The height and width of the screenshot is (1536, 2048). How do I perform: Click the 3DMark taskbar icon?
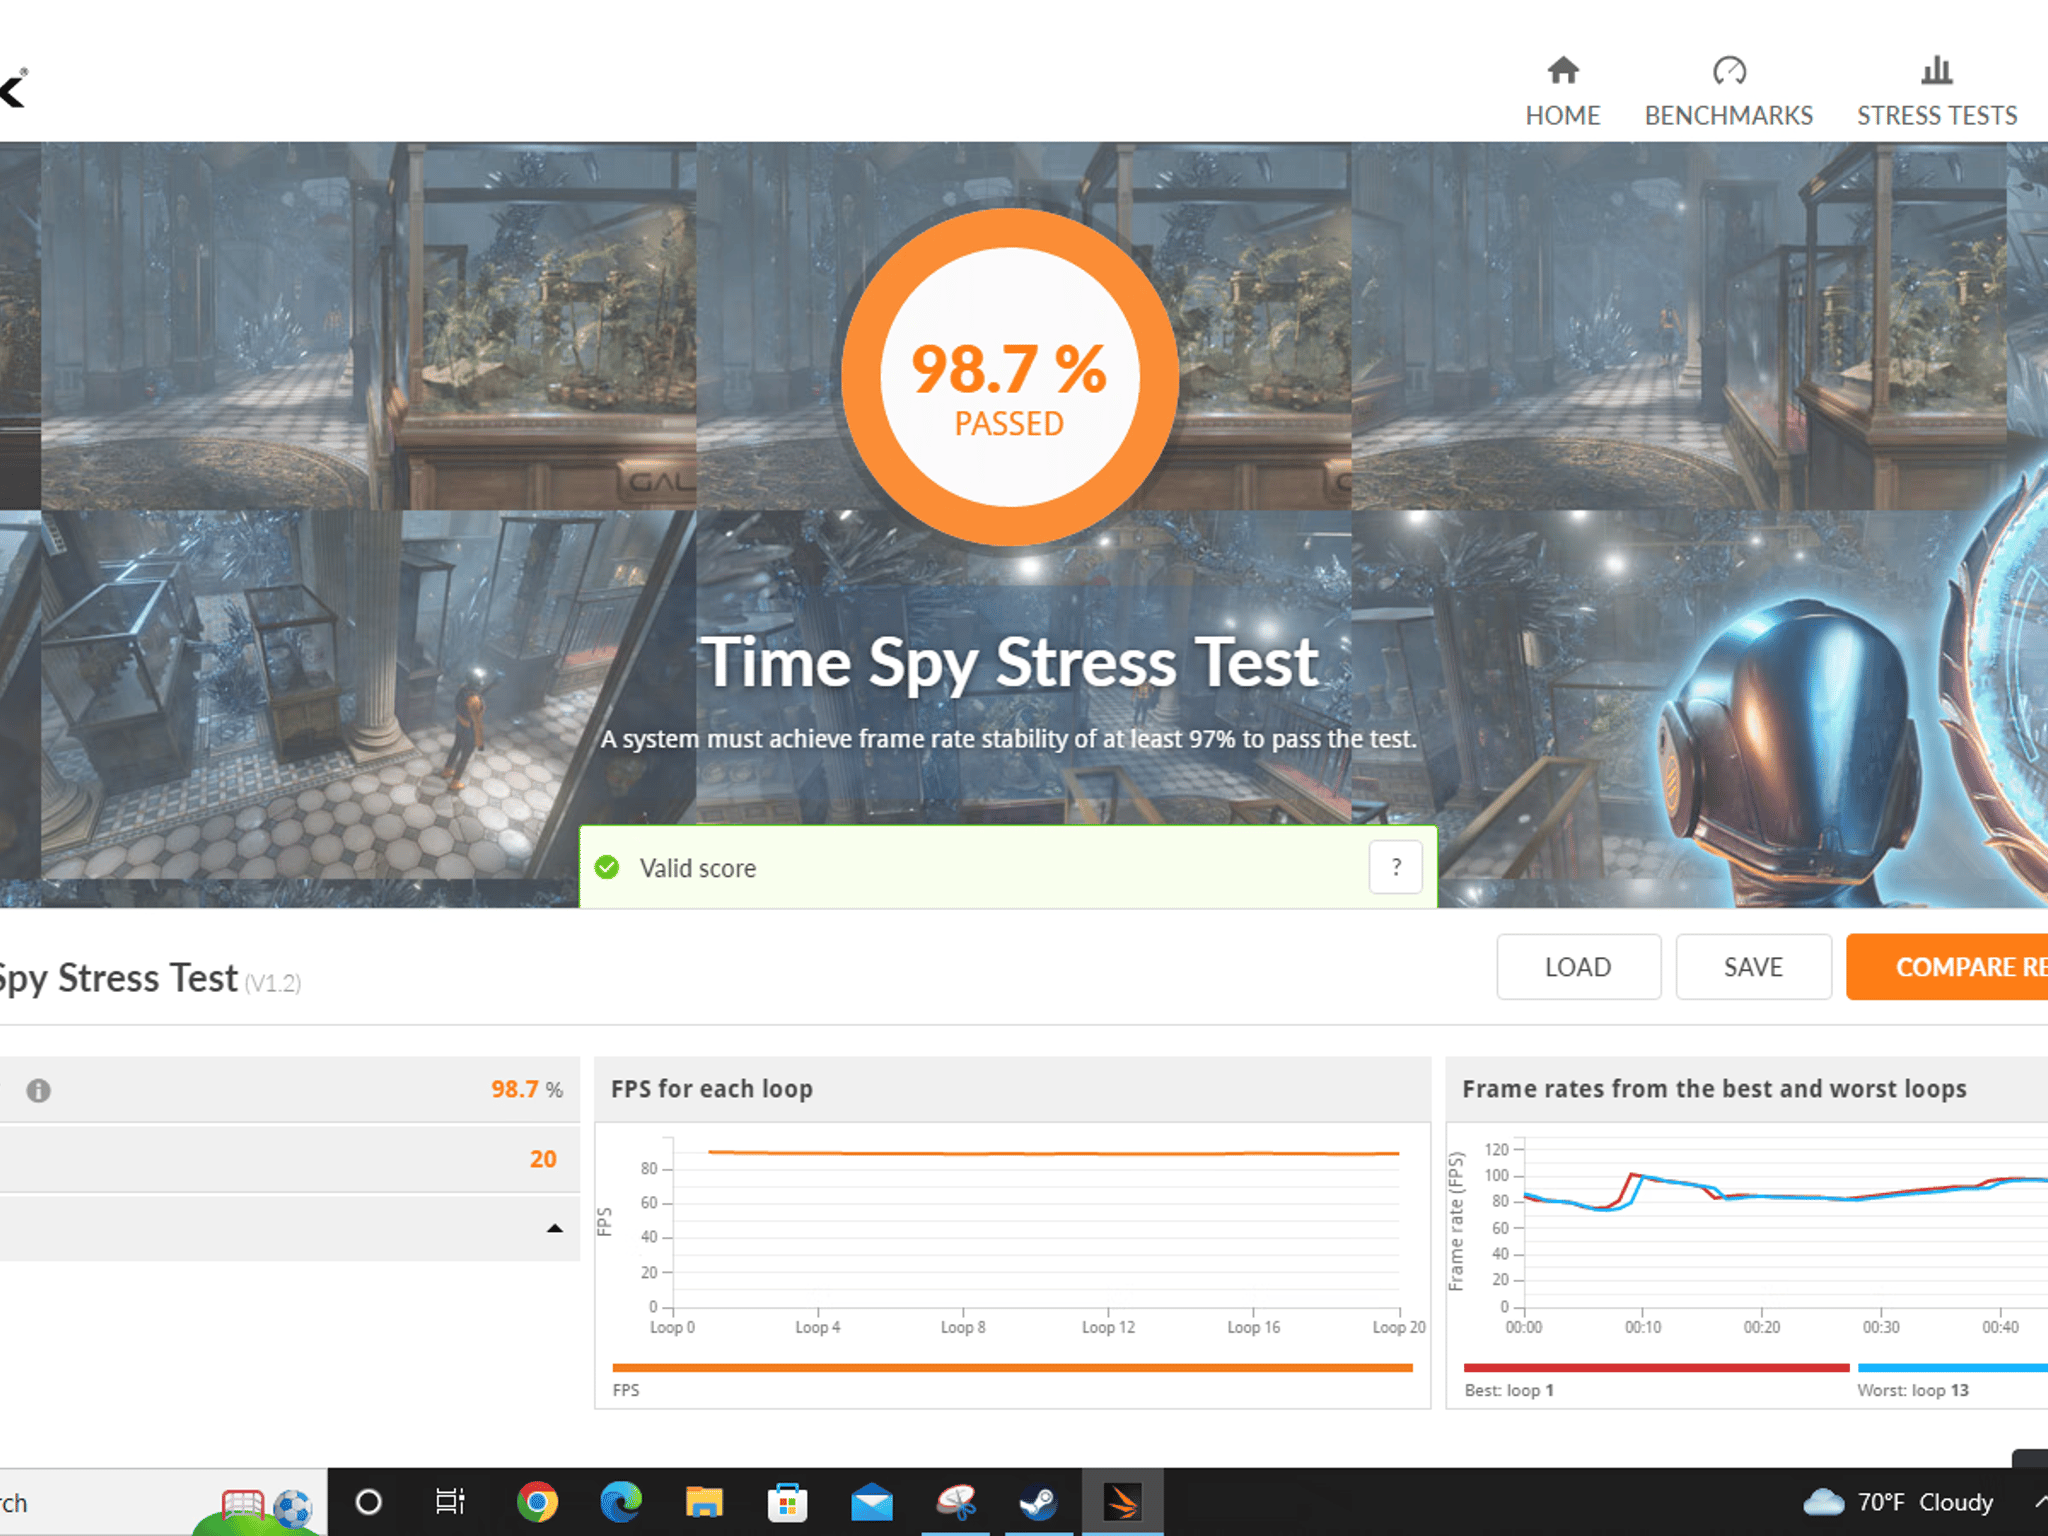tap(1122, 1502)
